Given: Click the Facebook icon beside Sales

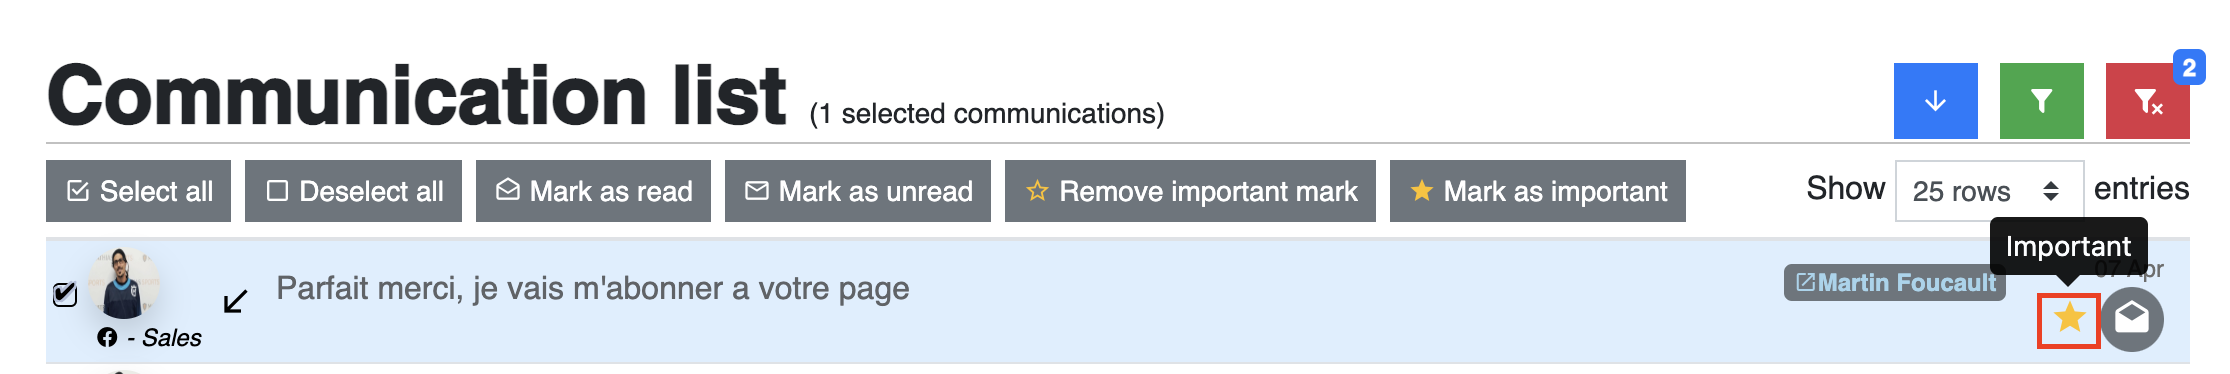Looking at the screenshot, I should [x=107, y=337].
